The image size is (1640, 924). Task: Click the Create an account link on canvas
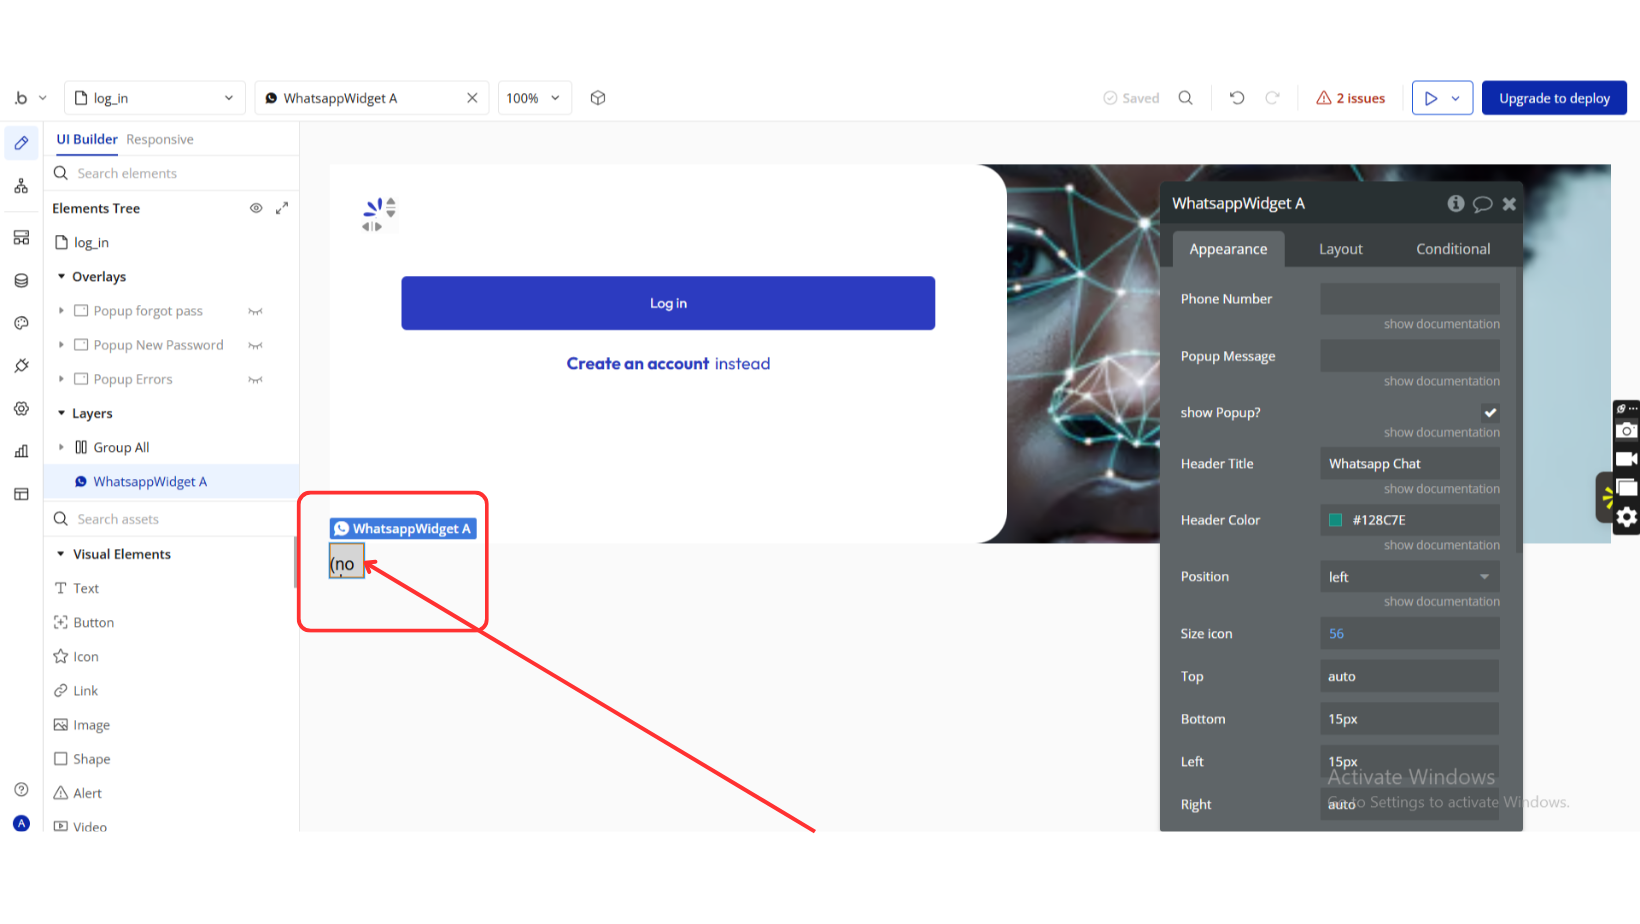pyautogui.click(x=638, y=364)
